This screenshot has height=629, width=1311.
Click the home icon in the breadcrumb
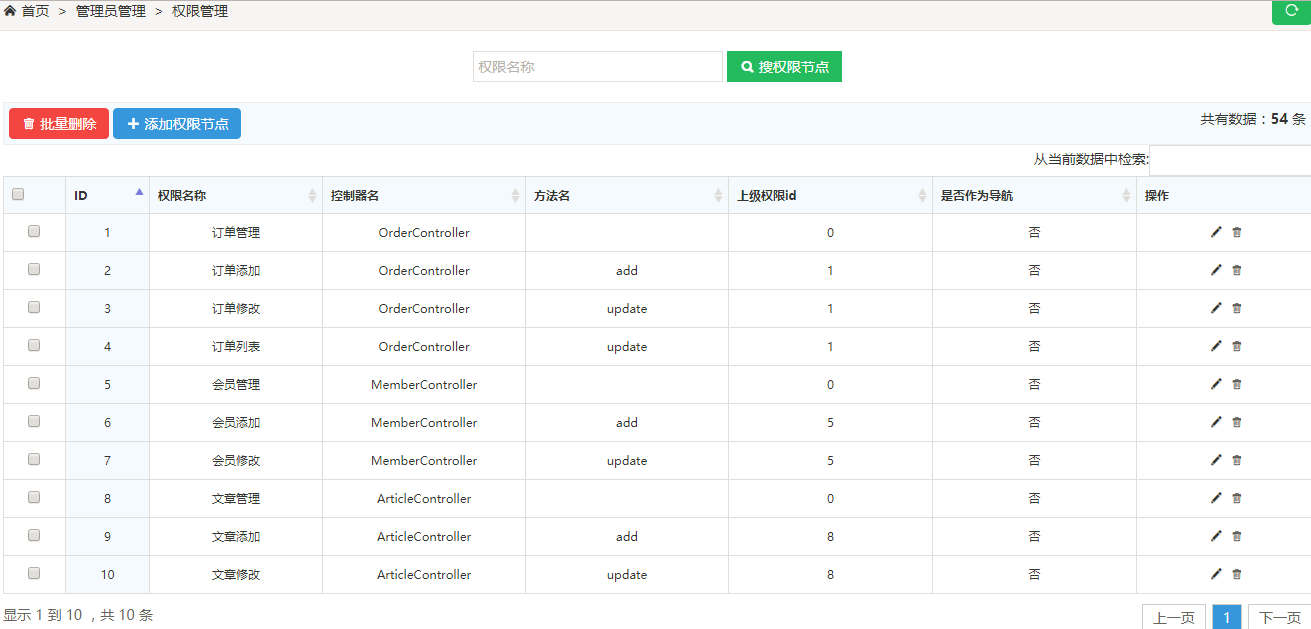tap(10, 11)
